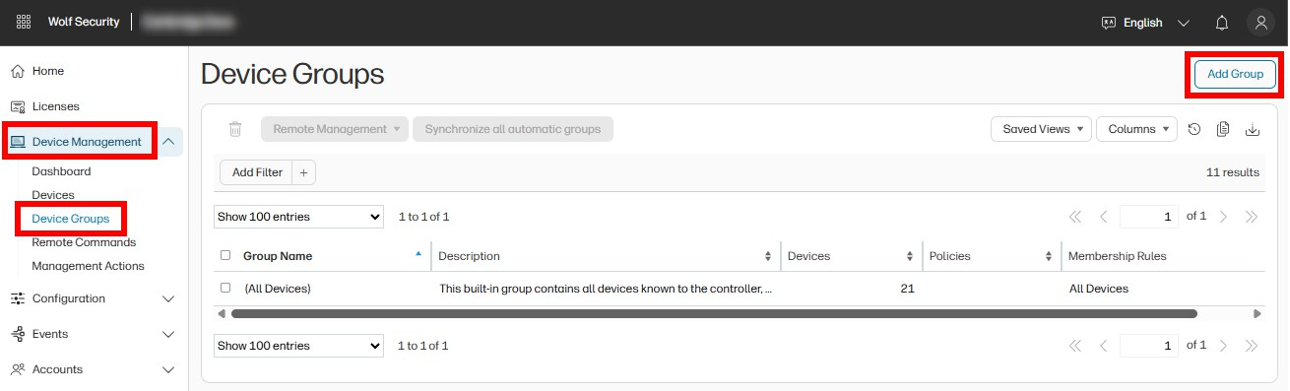The image size is (1290, 391).
Task: Open bottom Show 100 entries dropdown
Action: [299, 346]
